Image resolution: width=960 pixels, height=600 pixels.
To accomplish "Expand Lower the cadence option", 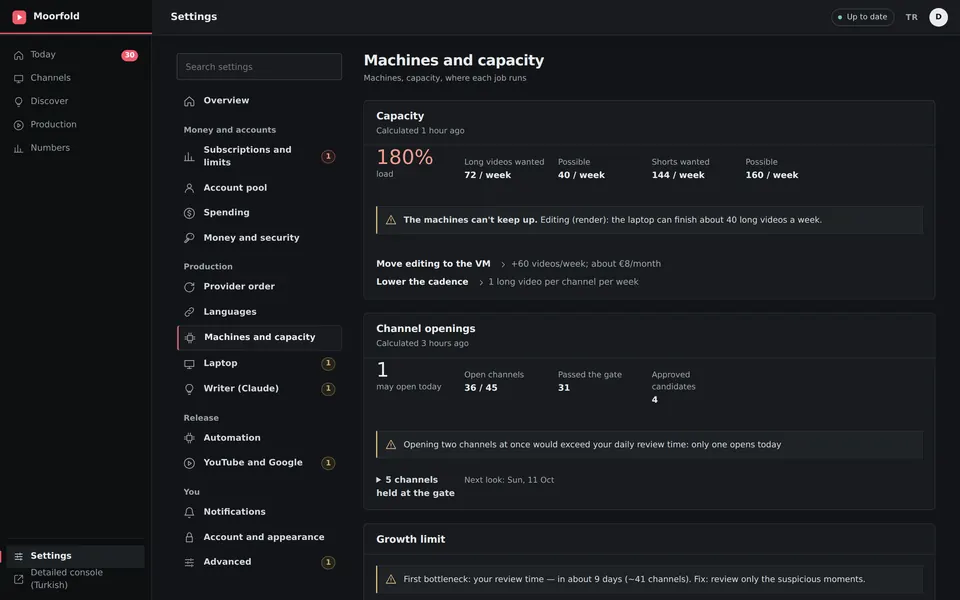I will click(x=422, y=282).
